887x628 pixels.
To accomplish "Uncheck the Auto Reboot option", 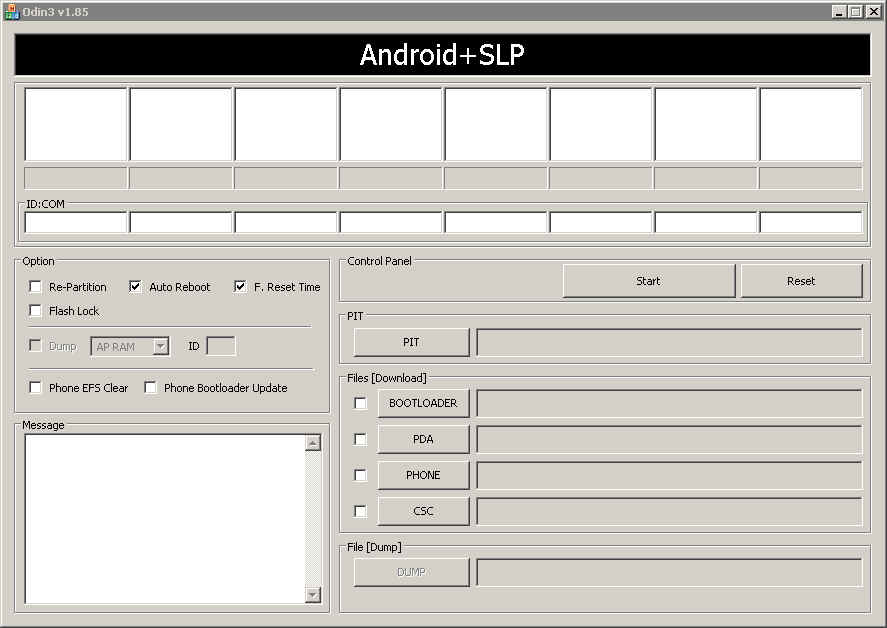I will (x=135, y=287).
